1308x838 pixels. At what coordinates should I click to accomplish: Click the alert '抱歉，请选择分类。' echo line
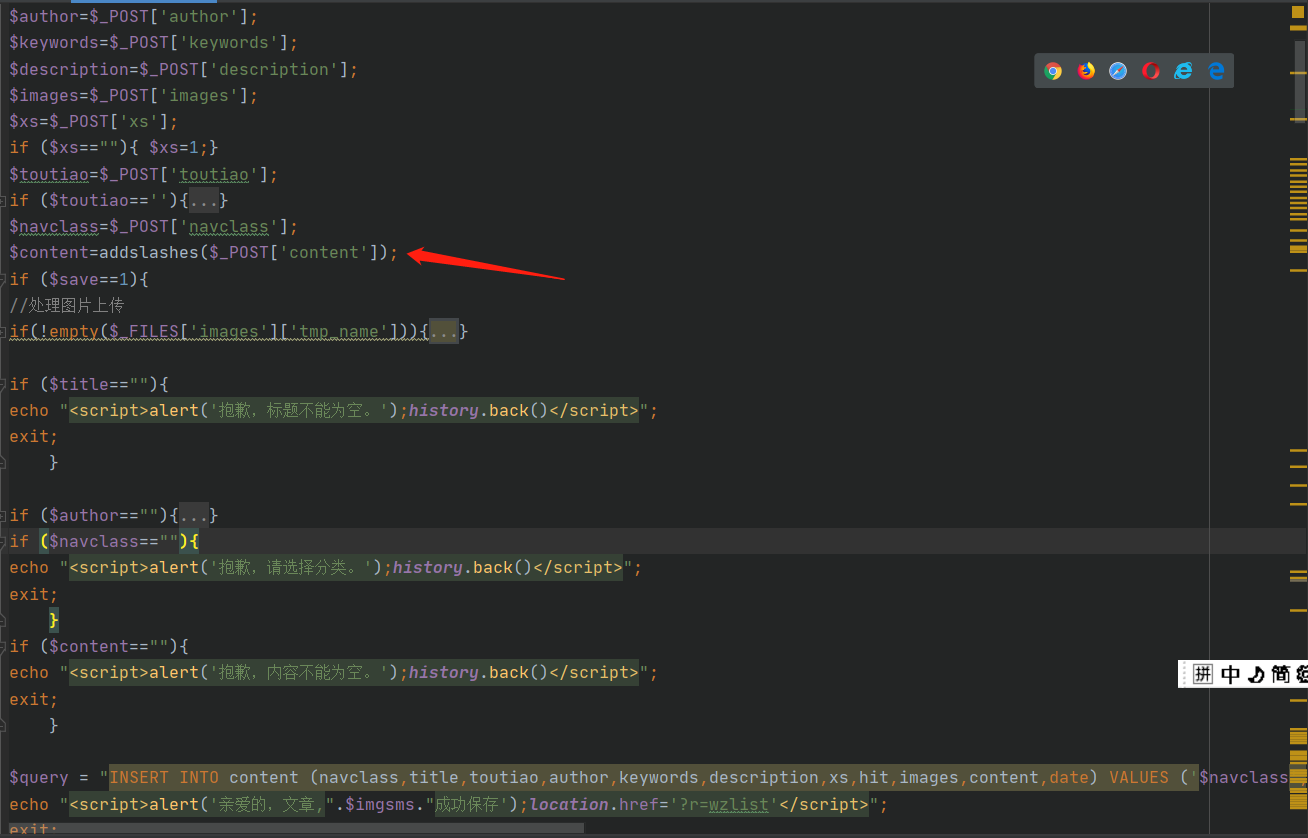(x=326, y=567)
